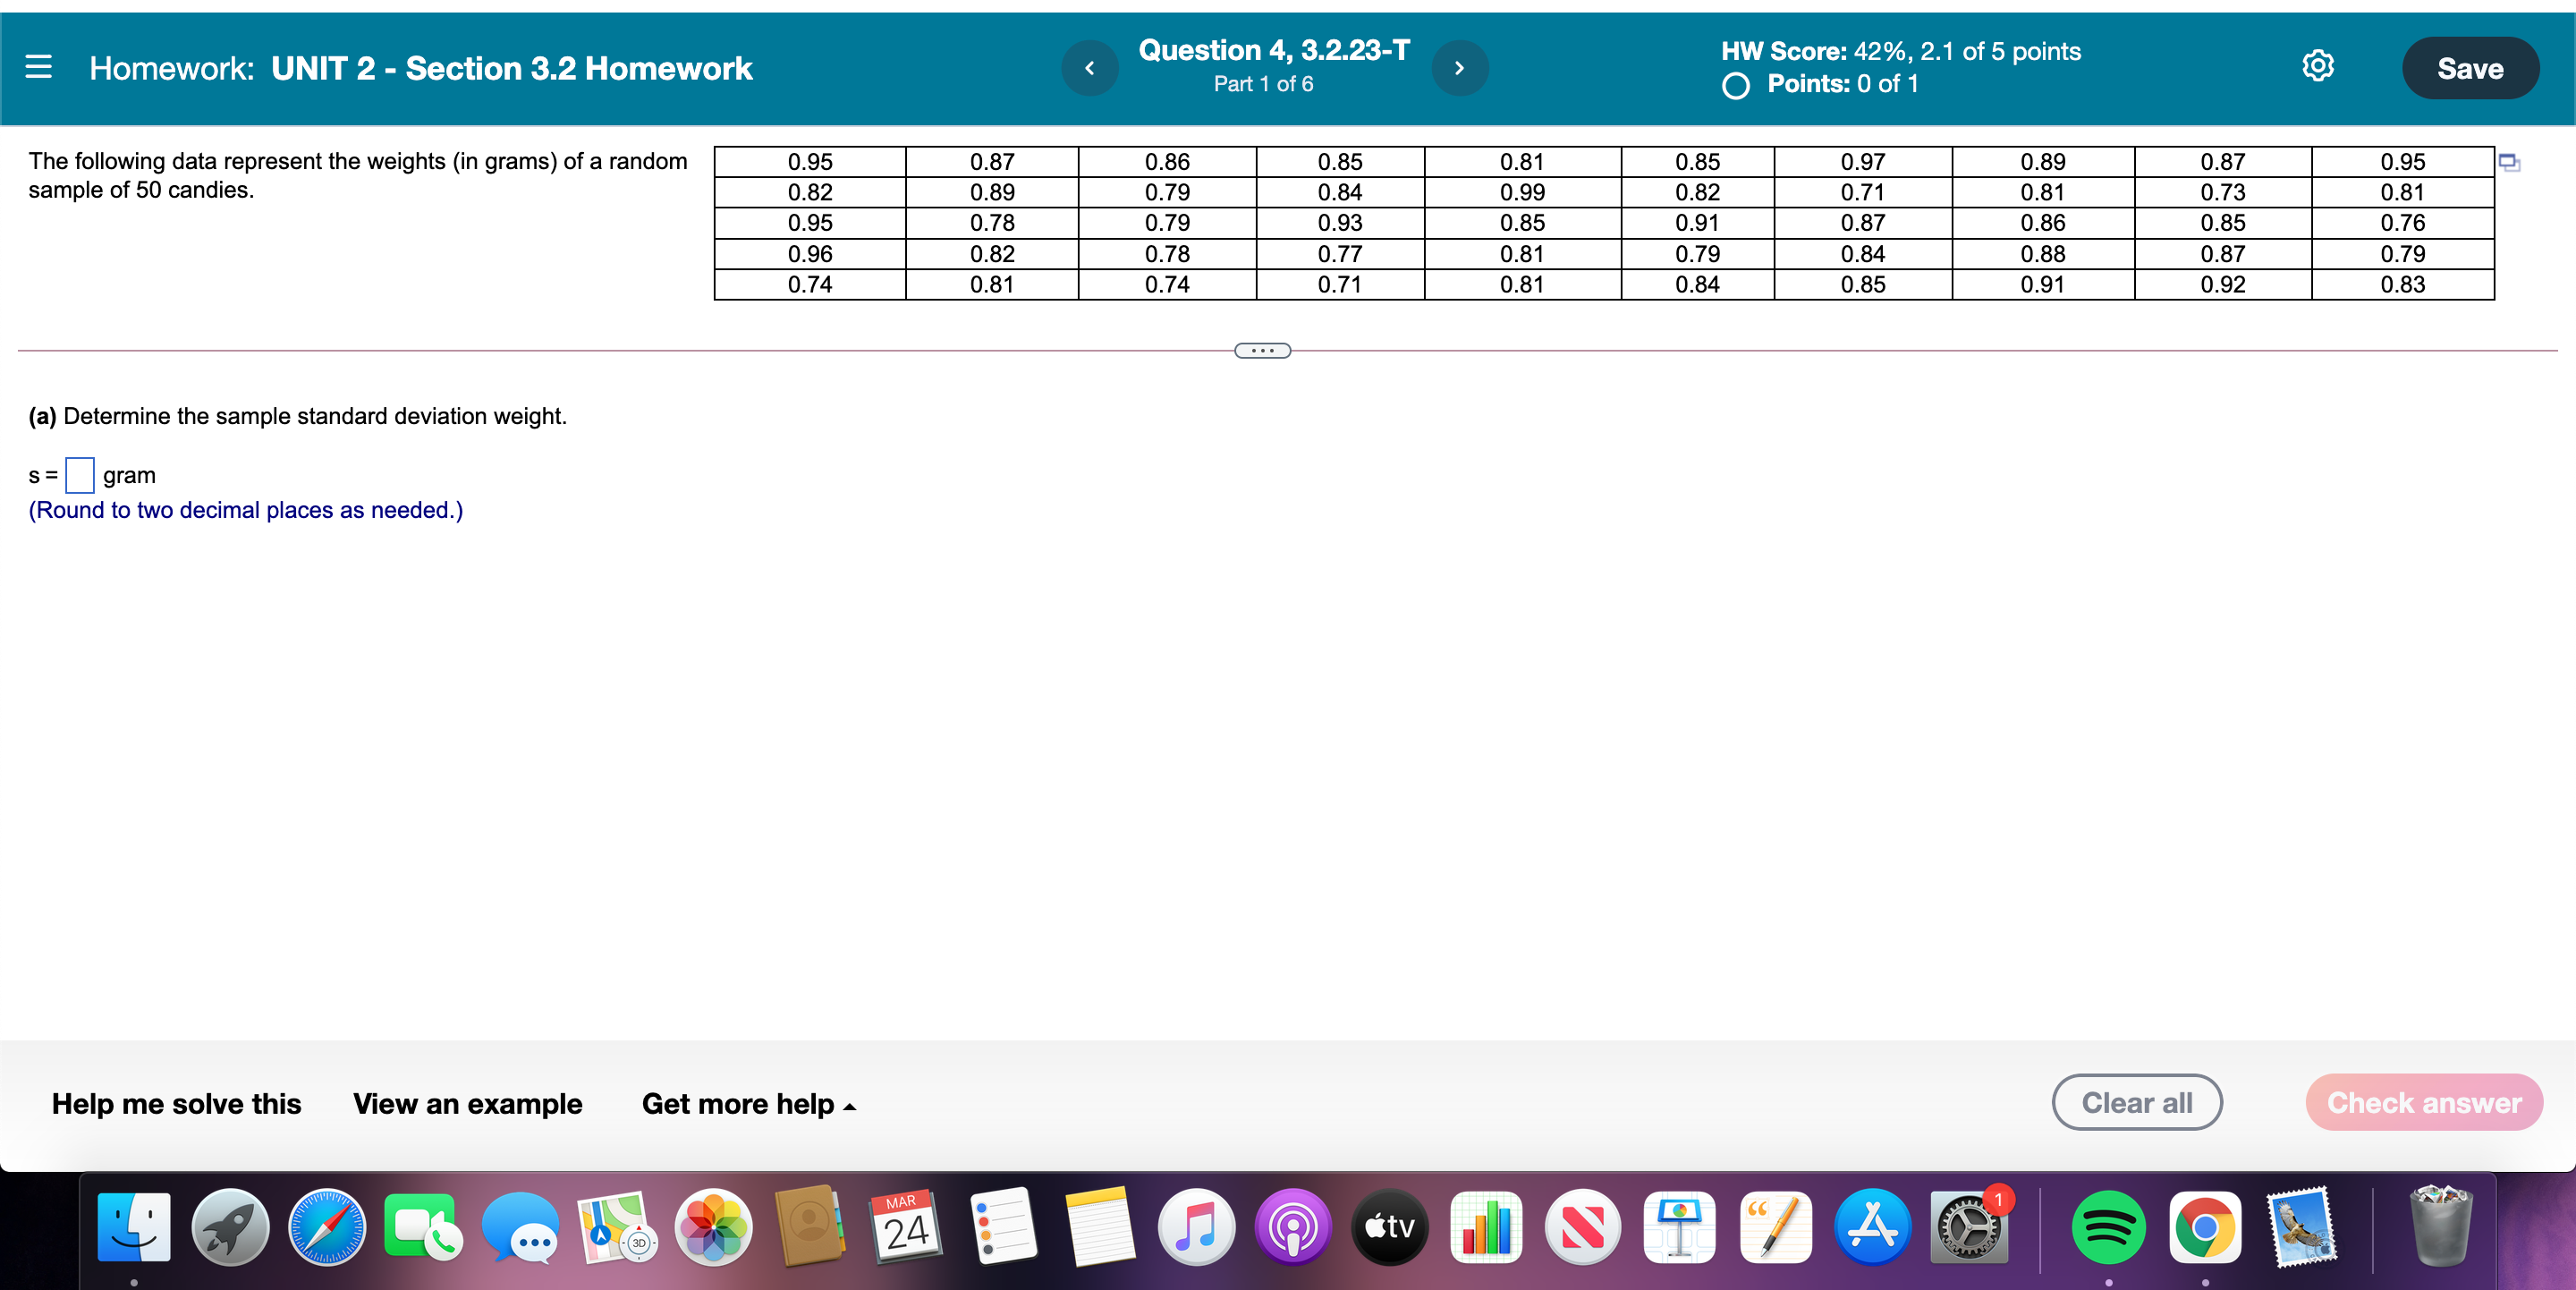Click the Save button

[x=2470, y=67]
